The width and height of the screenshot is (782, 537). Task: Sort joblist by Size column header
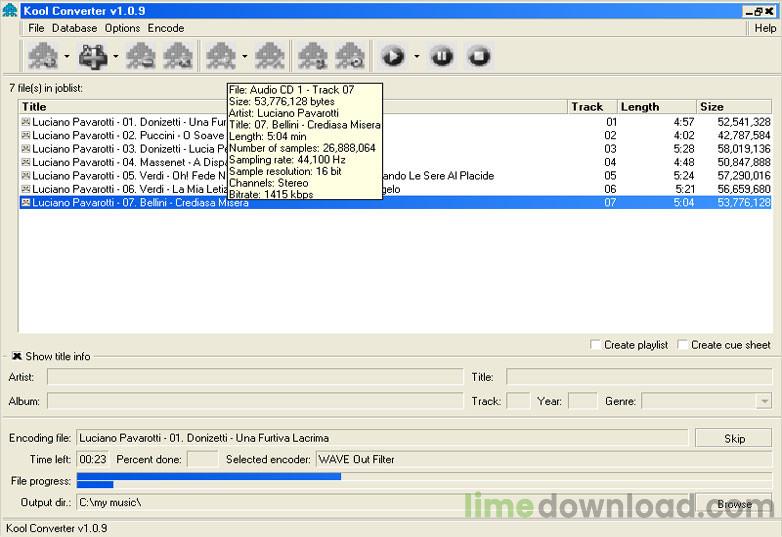[x=734, y=107]
